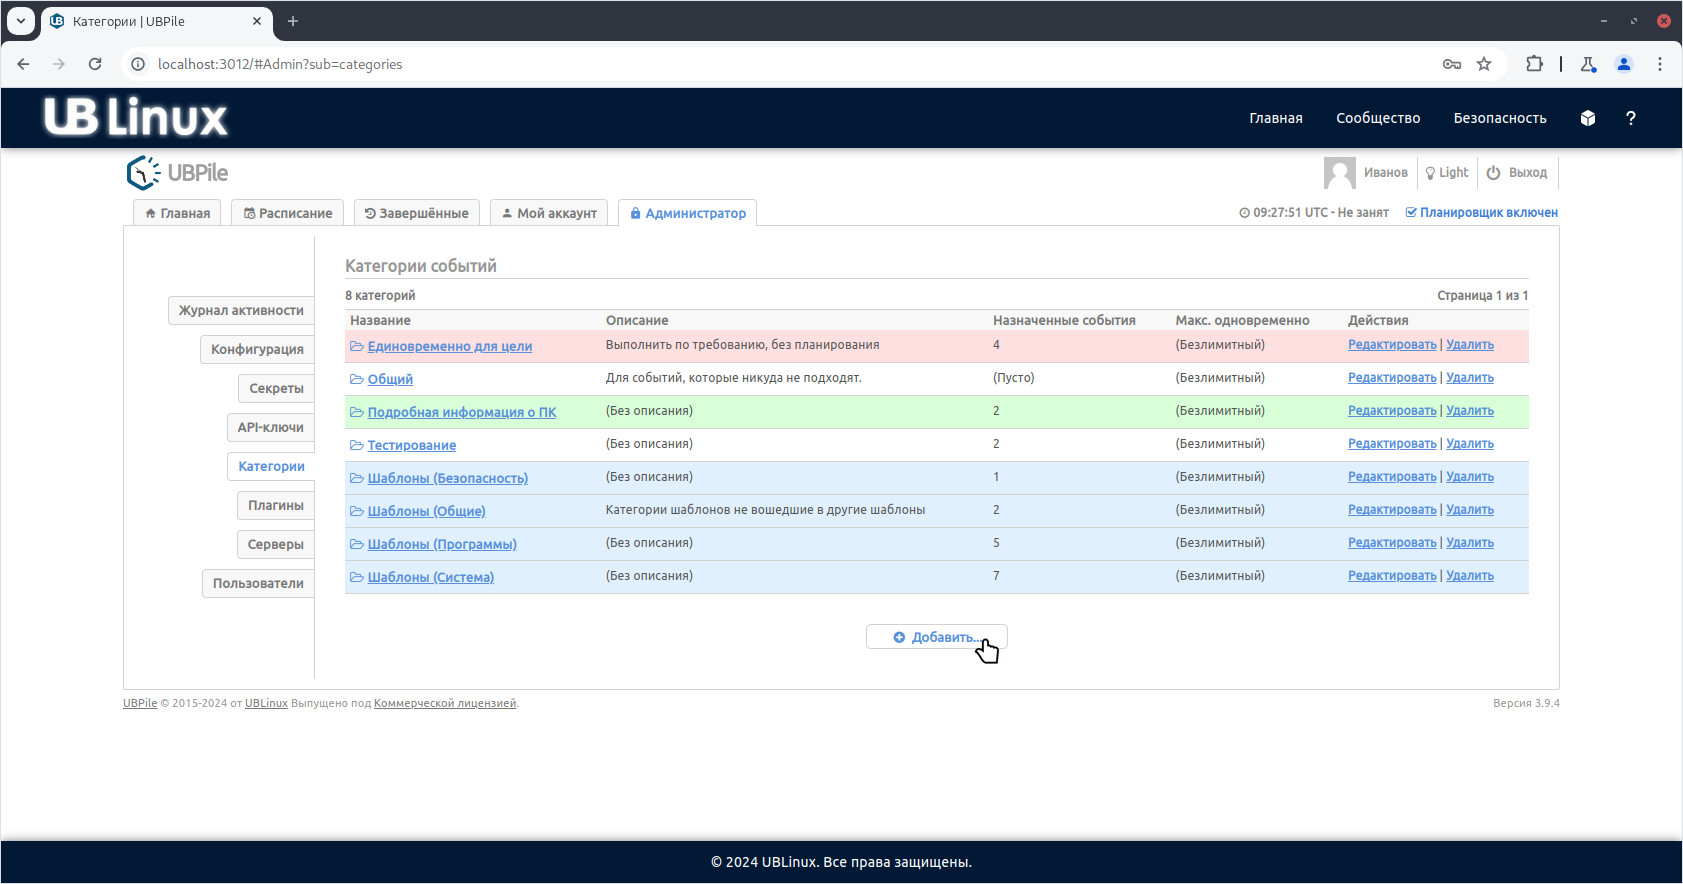Open the Chrome Labs flask icon
This screenshot has height=884, width=1683.
tap(1588, 64)
